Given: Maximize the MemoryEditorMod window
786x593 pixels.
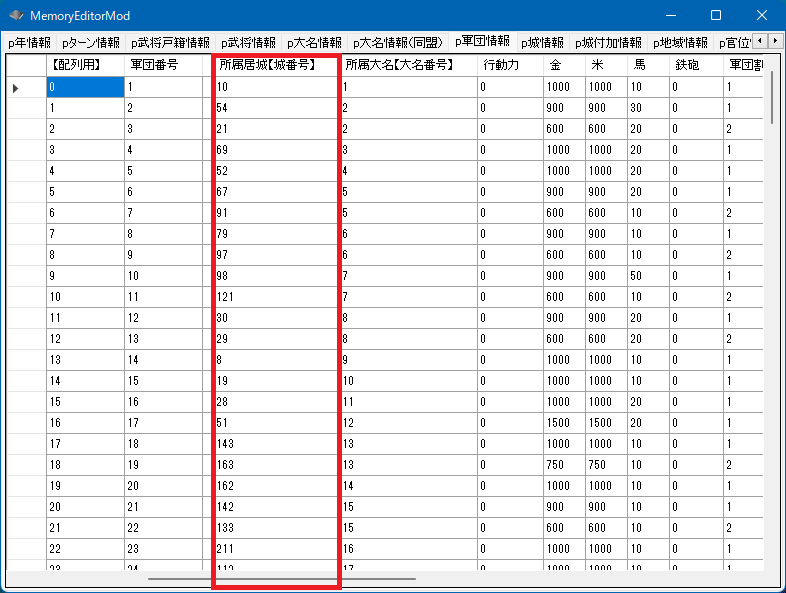Looking at the screenshot, I should point(715,16).
